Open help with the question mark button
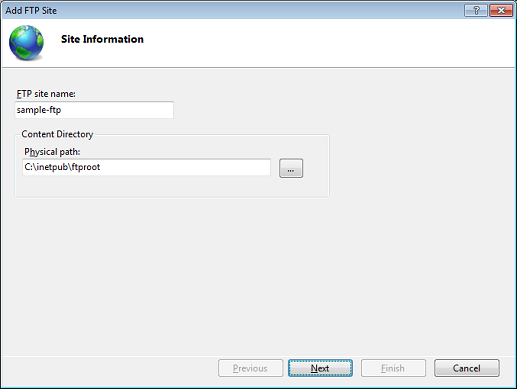The image size is (517, 389). tap(476, 11)
